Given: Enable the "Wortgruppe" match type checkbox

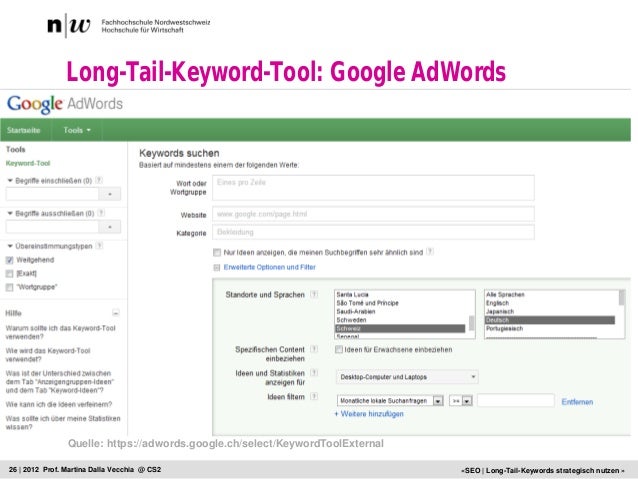Looking at the screenshot, I should pyautogui.click(x=9, y=287).
